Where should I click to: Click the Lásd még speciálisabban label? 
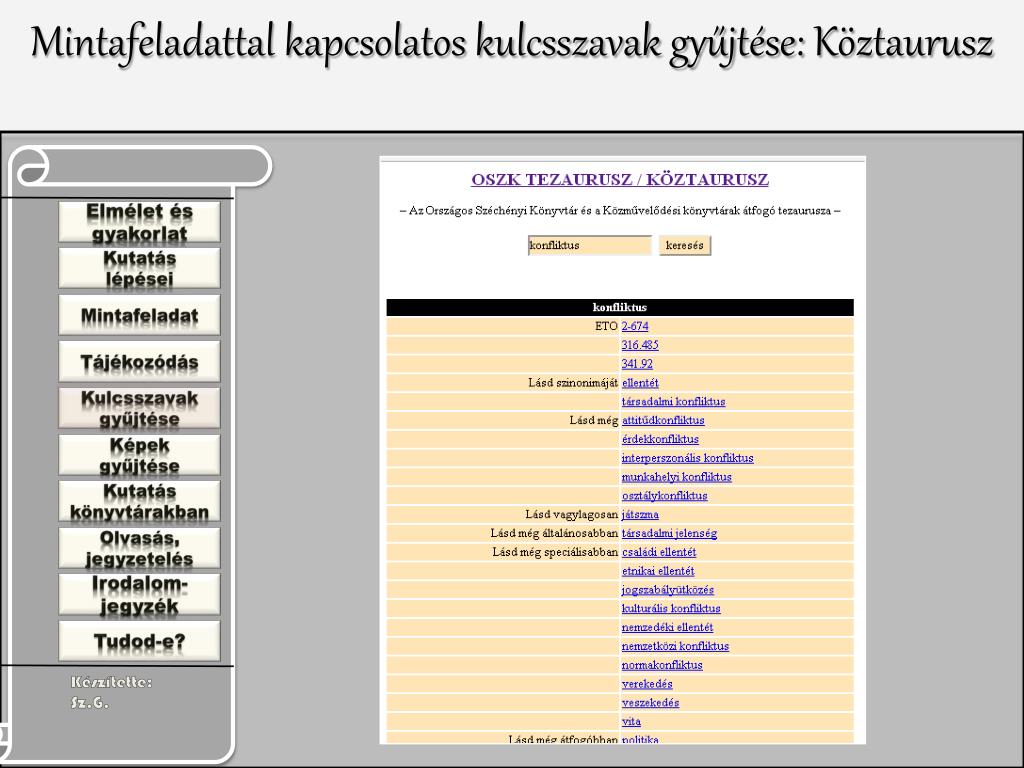click(x=555, y=552)
